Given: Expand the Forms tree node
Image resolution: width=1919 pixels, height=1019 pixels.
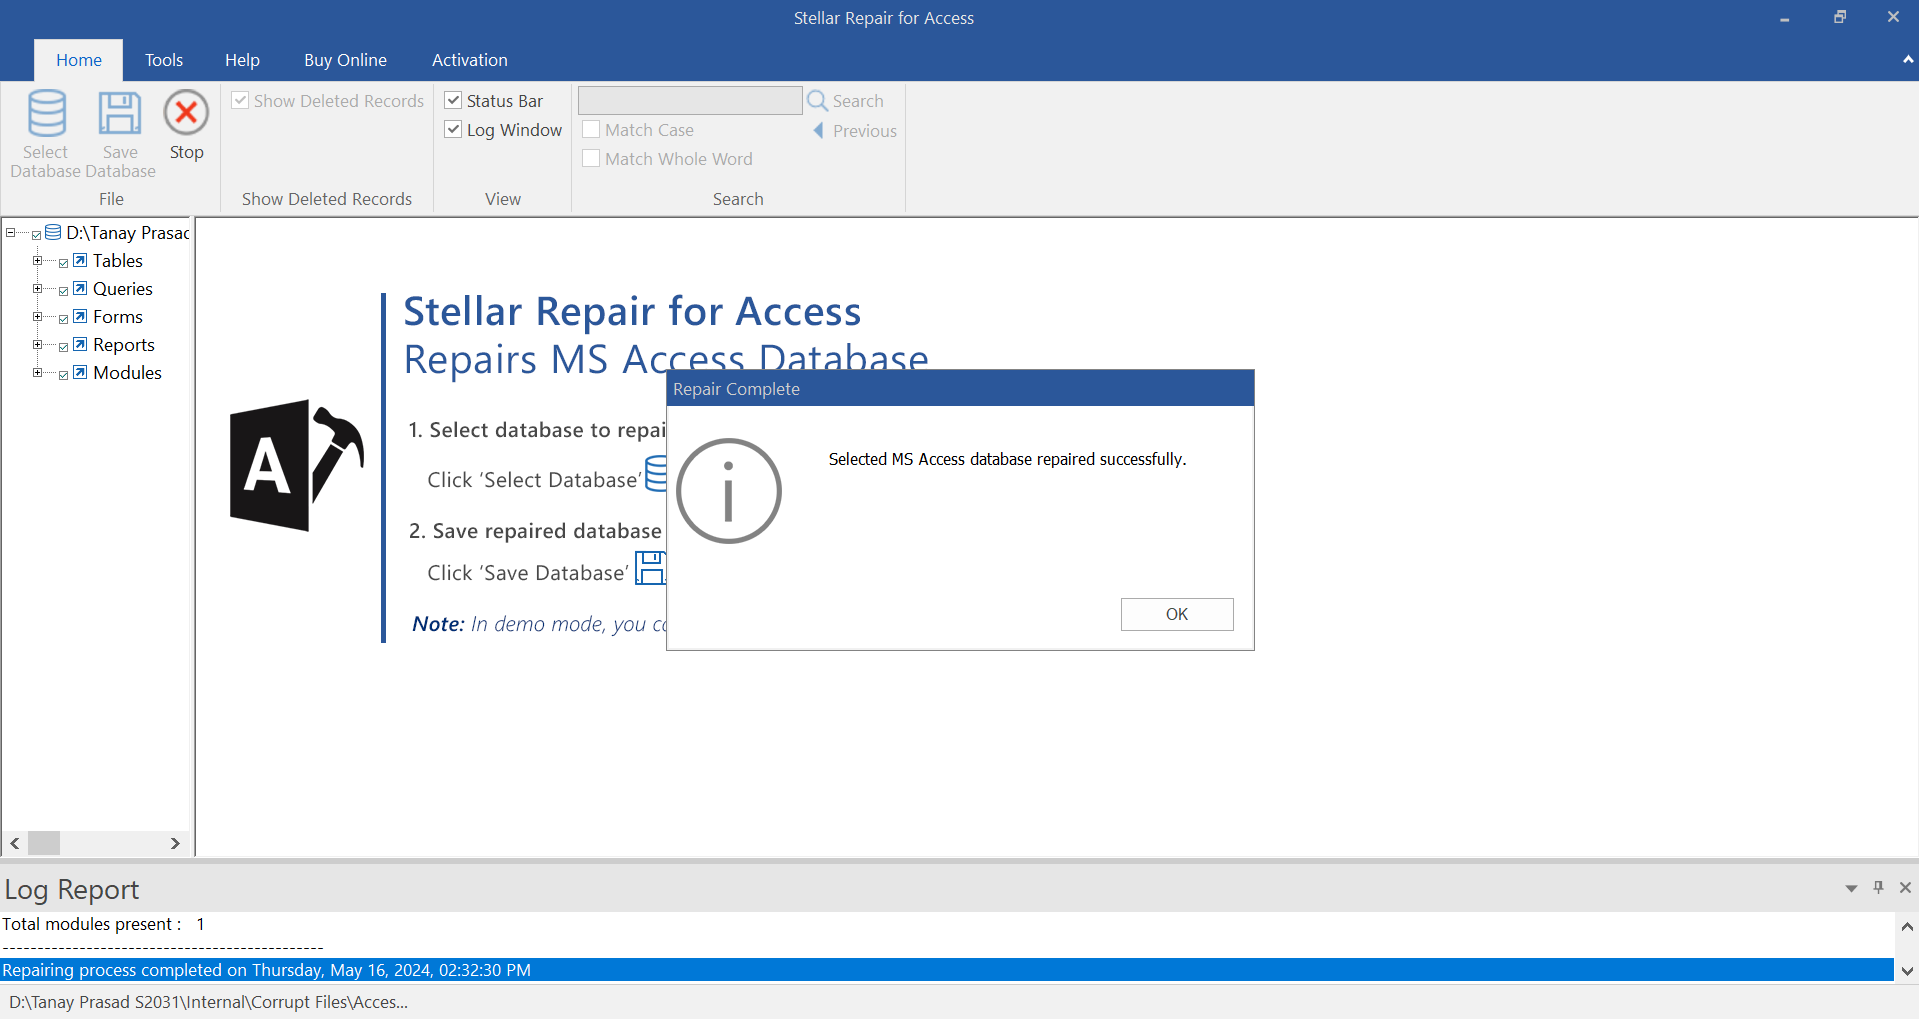Looking at the screenshot, I should tap(37, 316).
